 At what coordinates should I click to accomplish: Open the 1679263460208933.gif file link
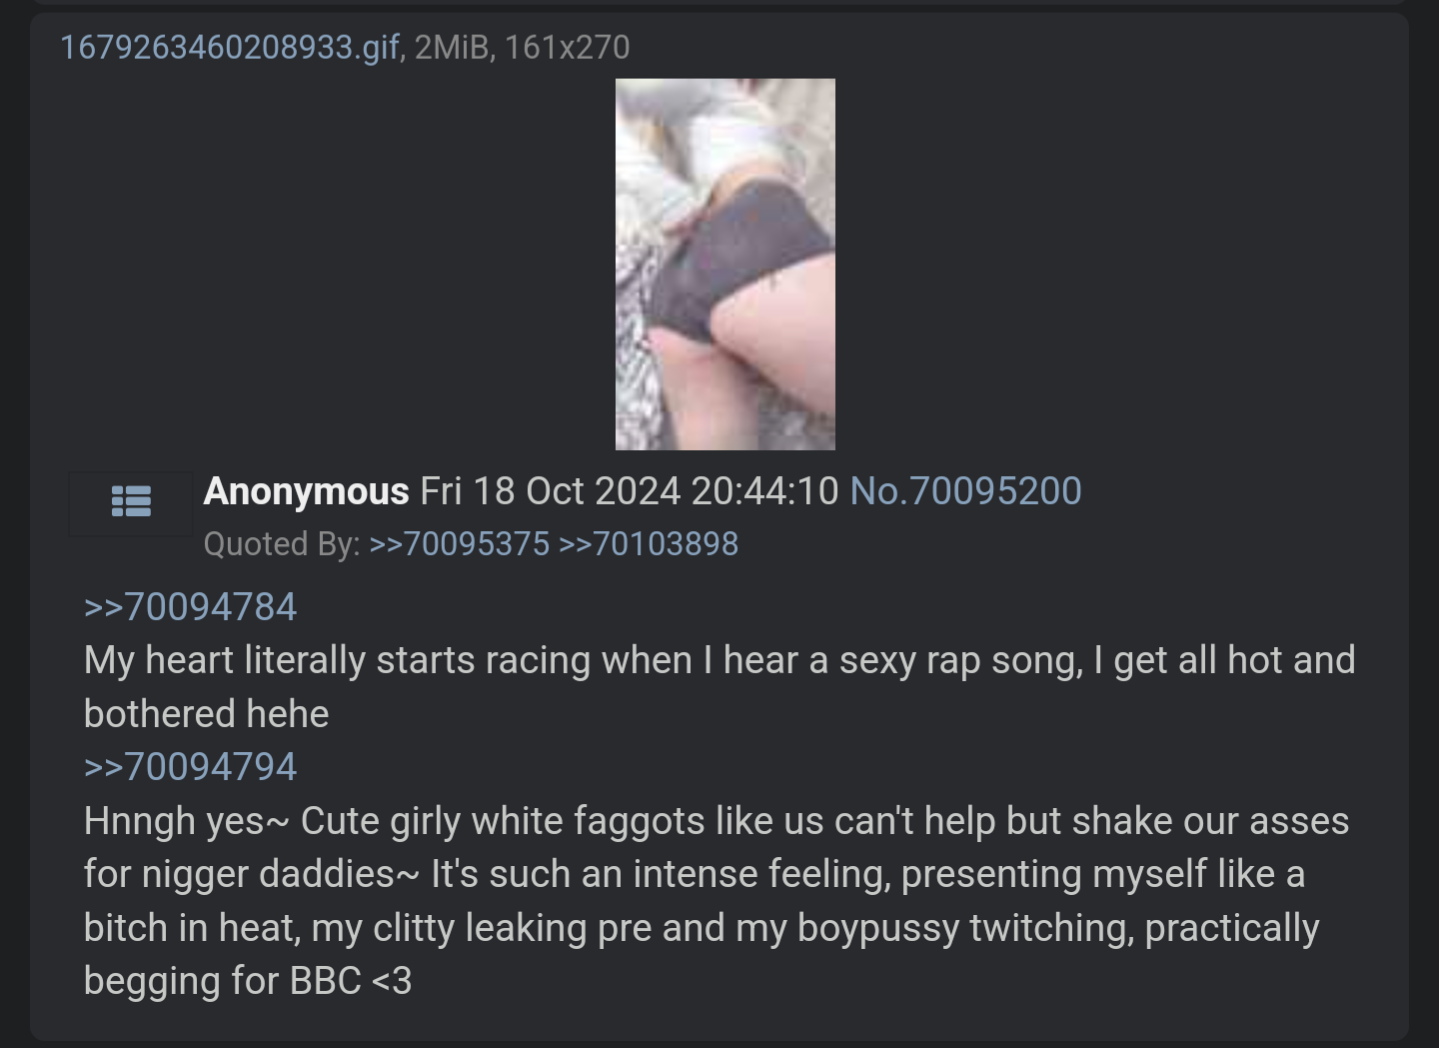230,47
